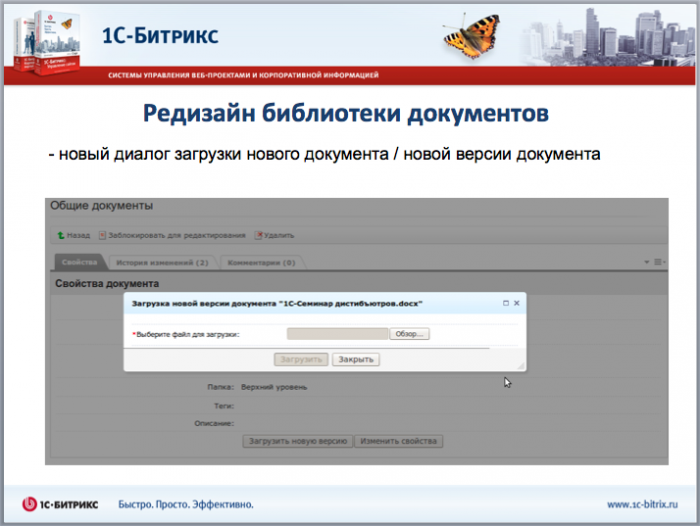Click Заблокировать для редактирования in toolbar
The width and height of the screenshot is (700, 526).
pos(172,235)
